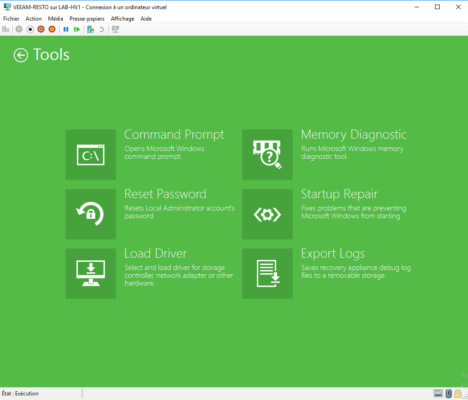Save VM state with the orange icon
The height and width of the screenshot is (400, 468).
click(x=52, y=29)
